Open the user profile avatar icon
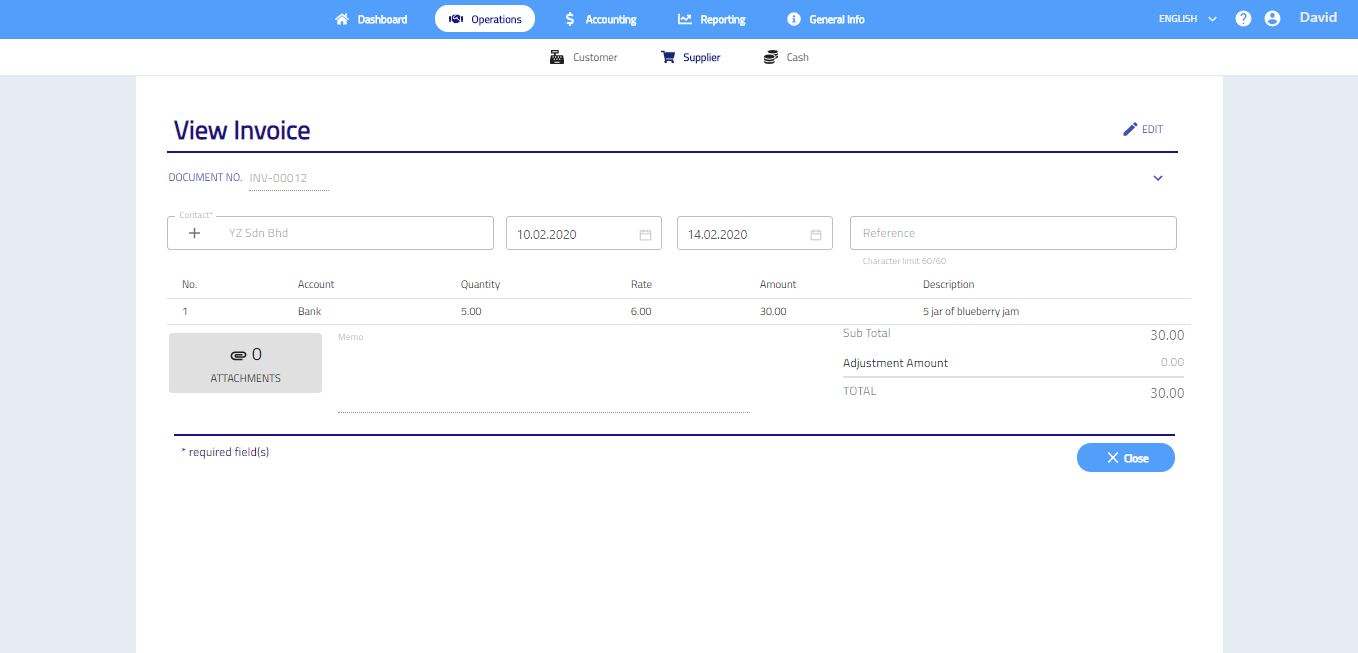This screenshot has height=653, width=1358. tap(1272, 19)
